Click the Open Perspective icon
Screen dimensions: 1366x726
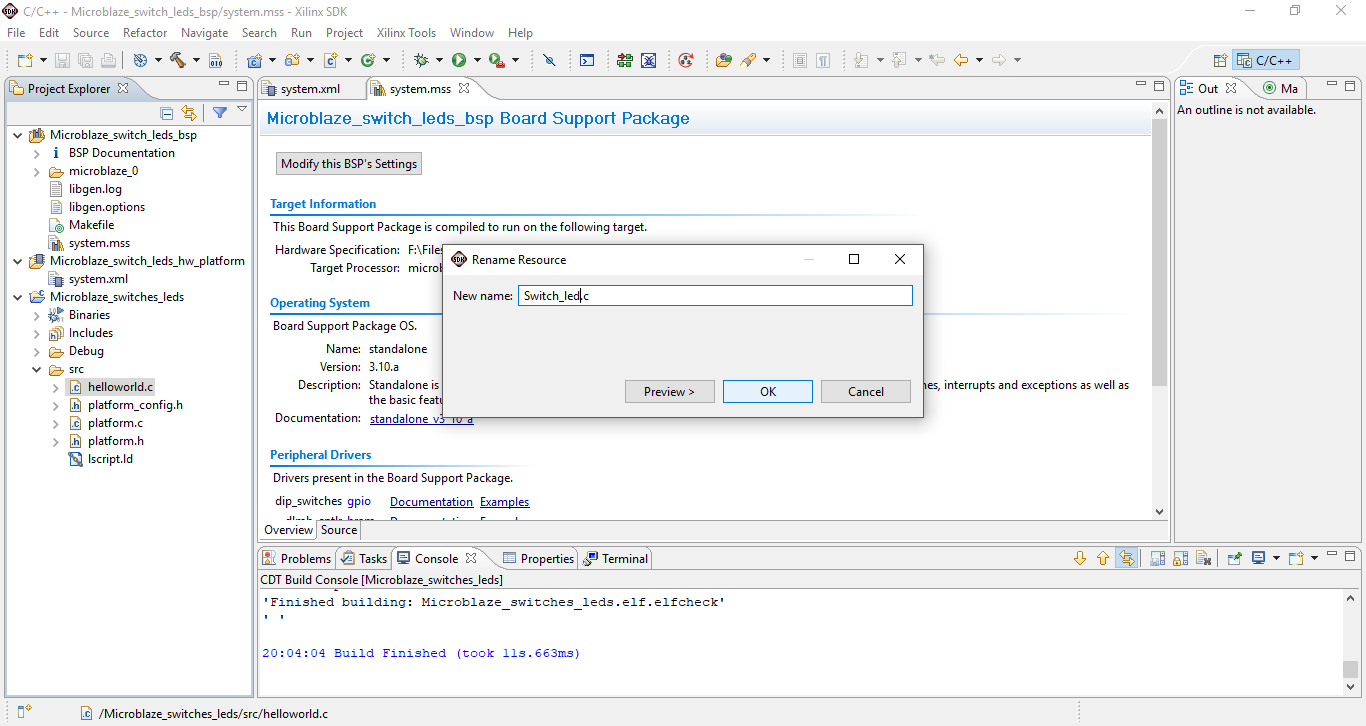1219,60
